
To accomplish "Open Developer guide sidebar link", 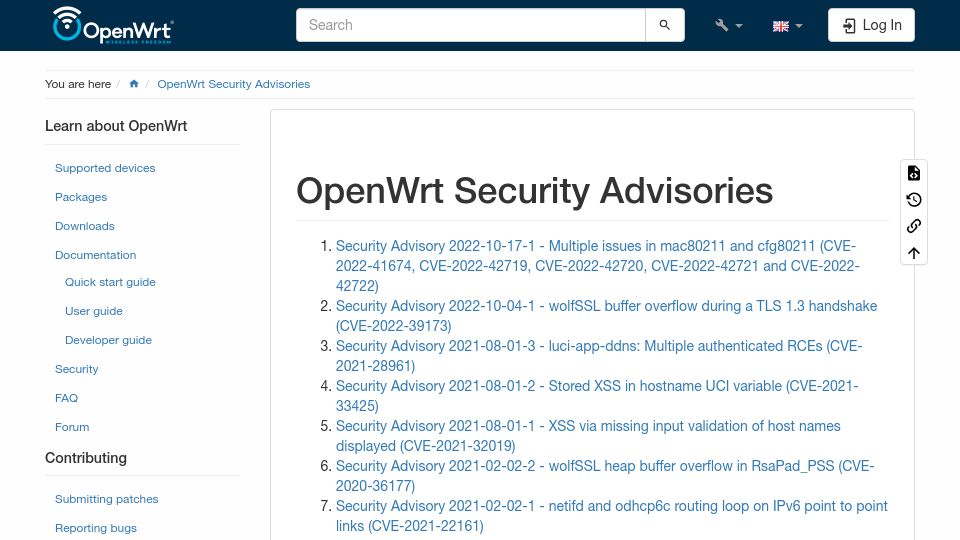I will [x=108, y=340].
